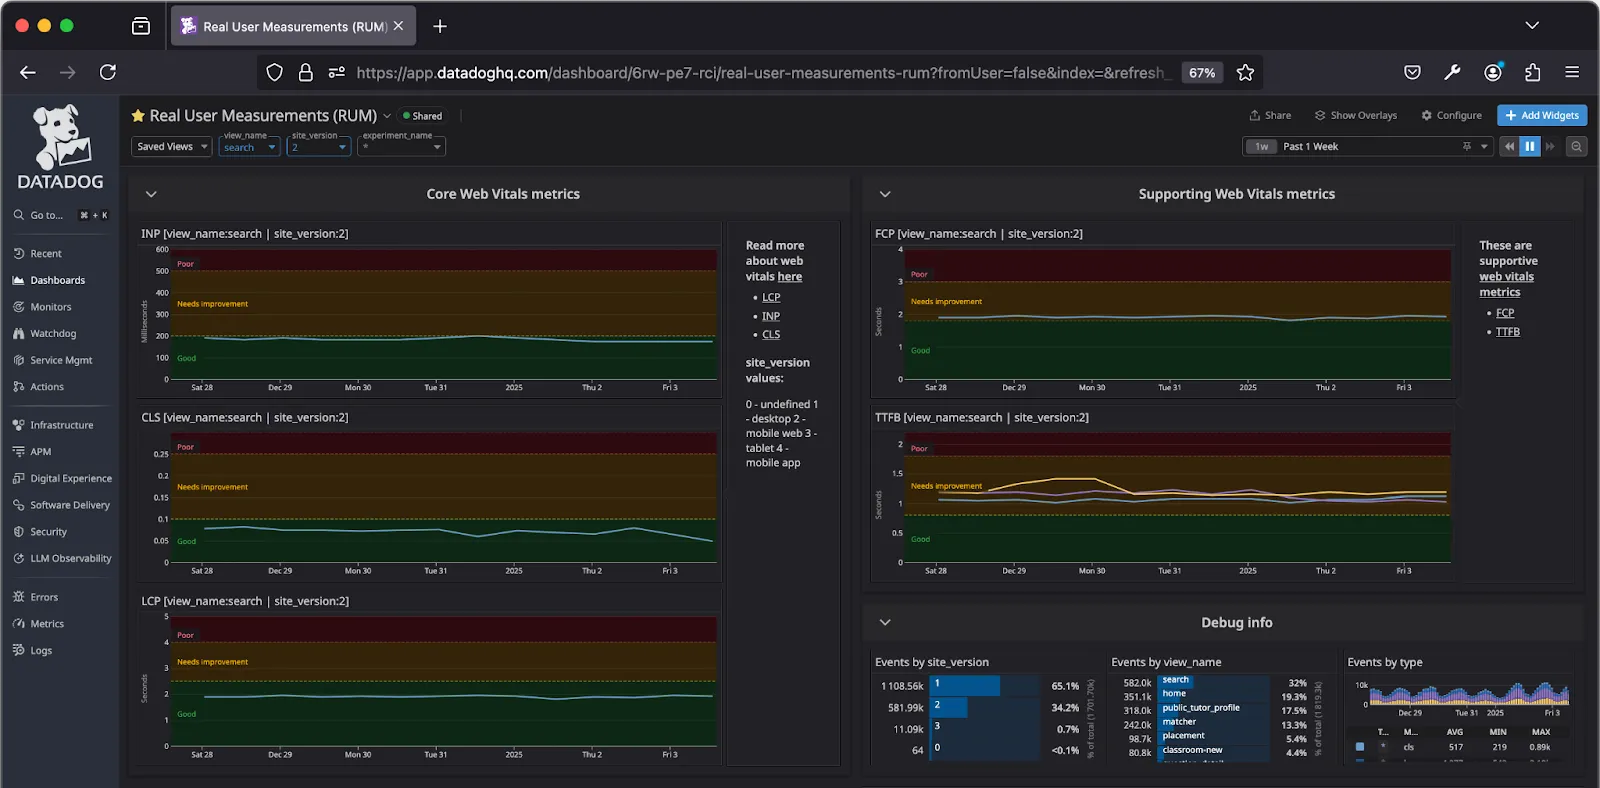Open the site_version filter dropdown
1600x788 pixels.
pos(318,147)
